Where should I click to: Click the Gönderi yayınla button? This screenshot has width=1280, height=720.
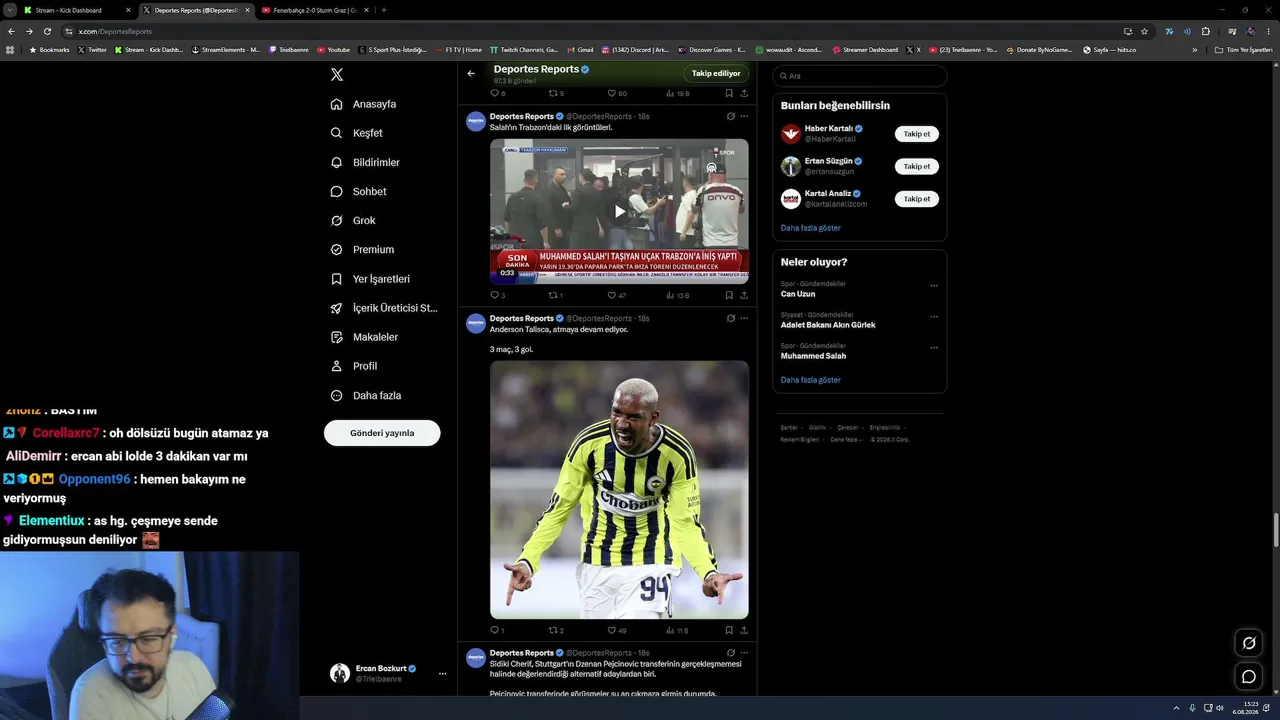pyautogui.click(x=382, y=433)
